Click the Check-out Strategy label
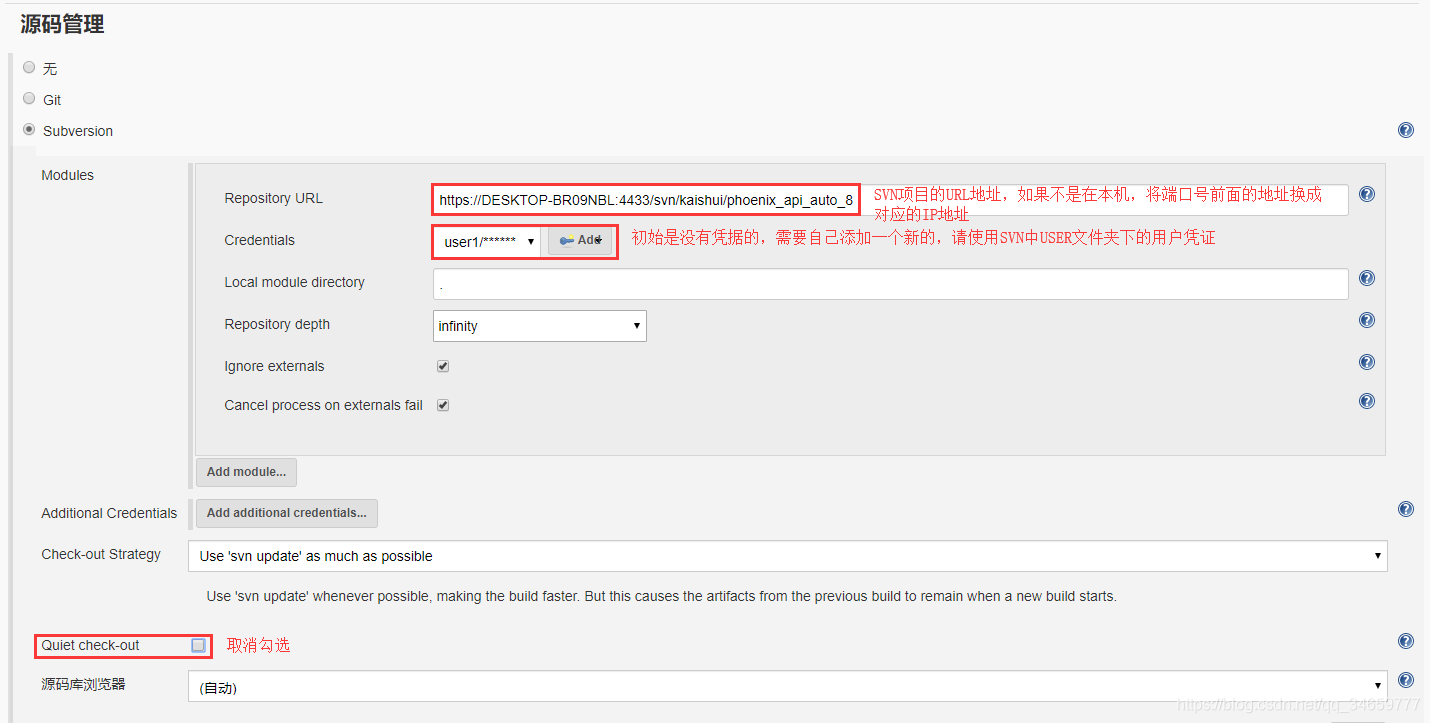 pyautogui.click(x=101, y=554)
